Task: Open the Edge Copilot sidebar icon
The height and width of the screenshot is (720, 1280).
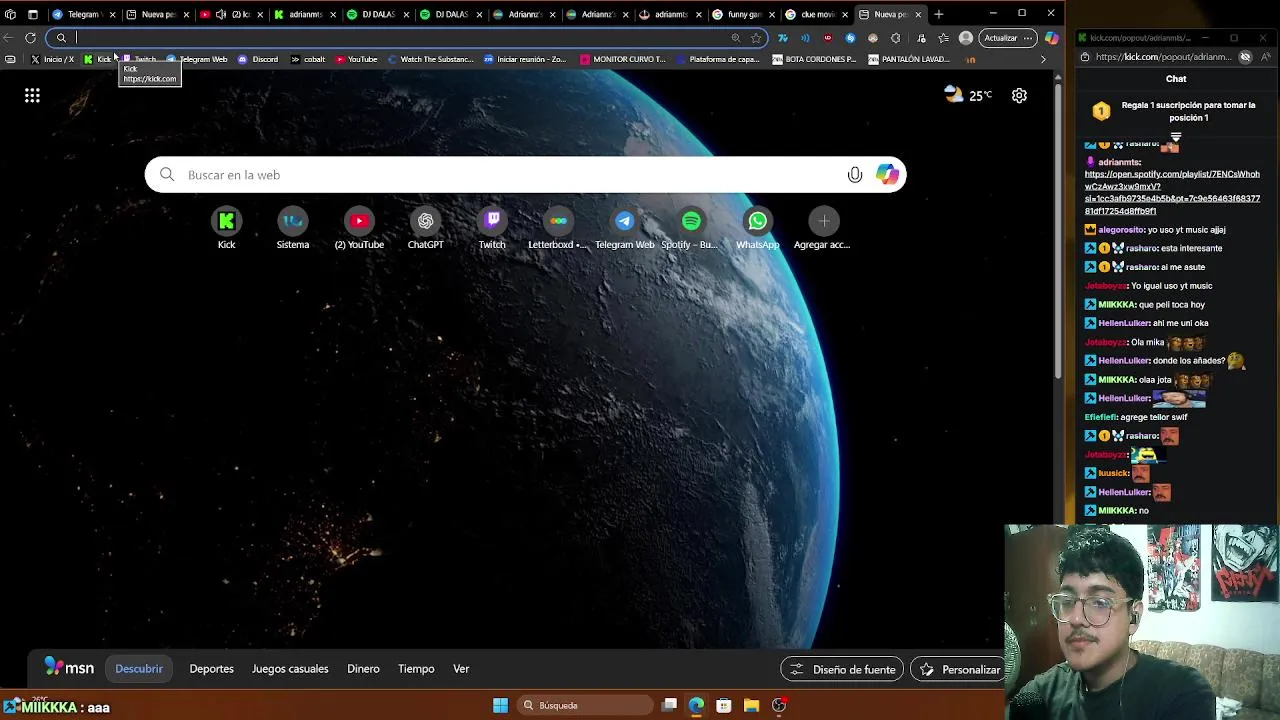Action: pos(1051,38)
